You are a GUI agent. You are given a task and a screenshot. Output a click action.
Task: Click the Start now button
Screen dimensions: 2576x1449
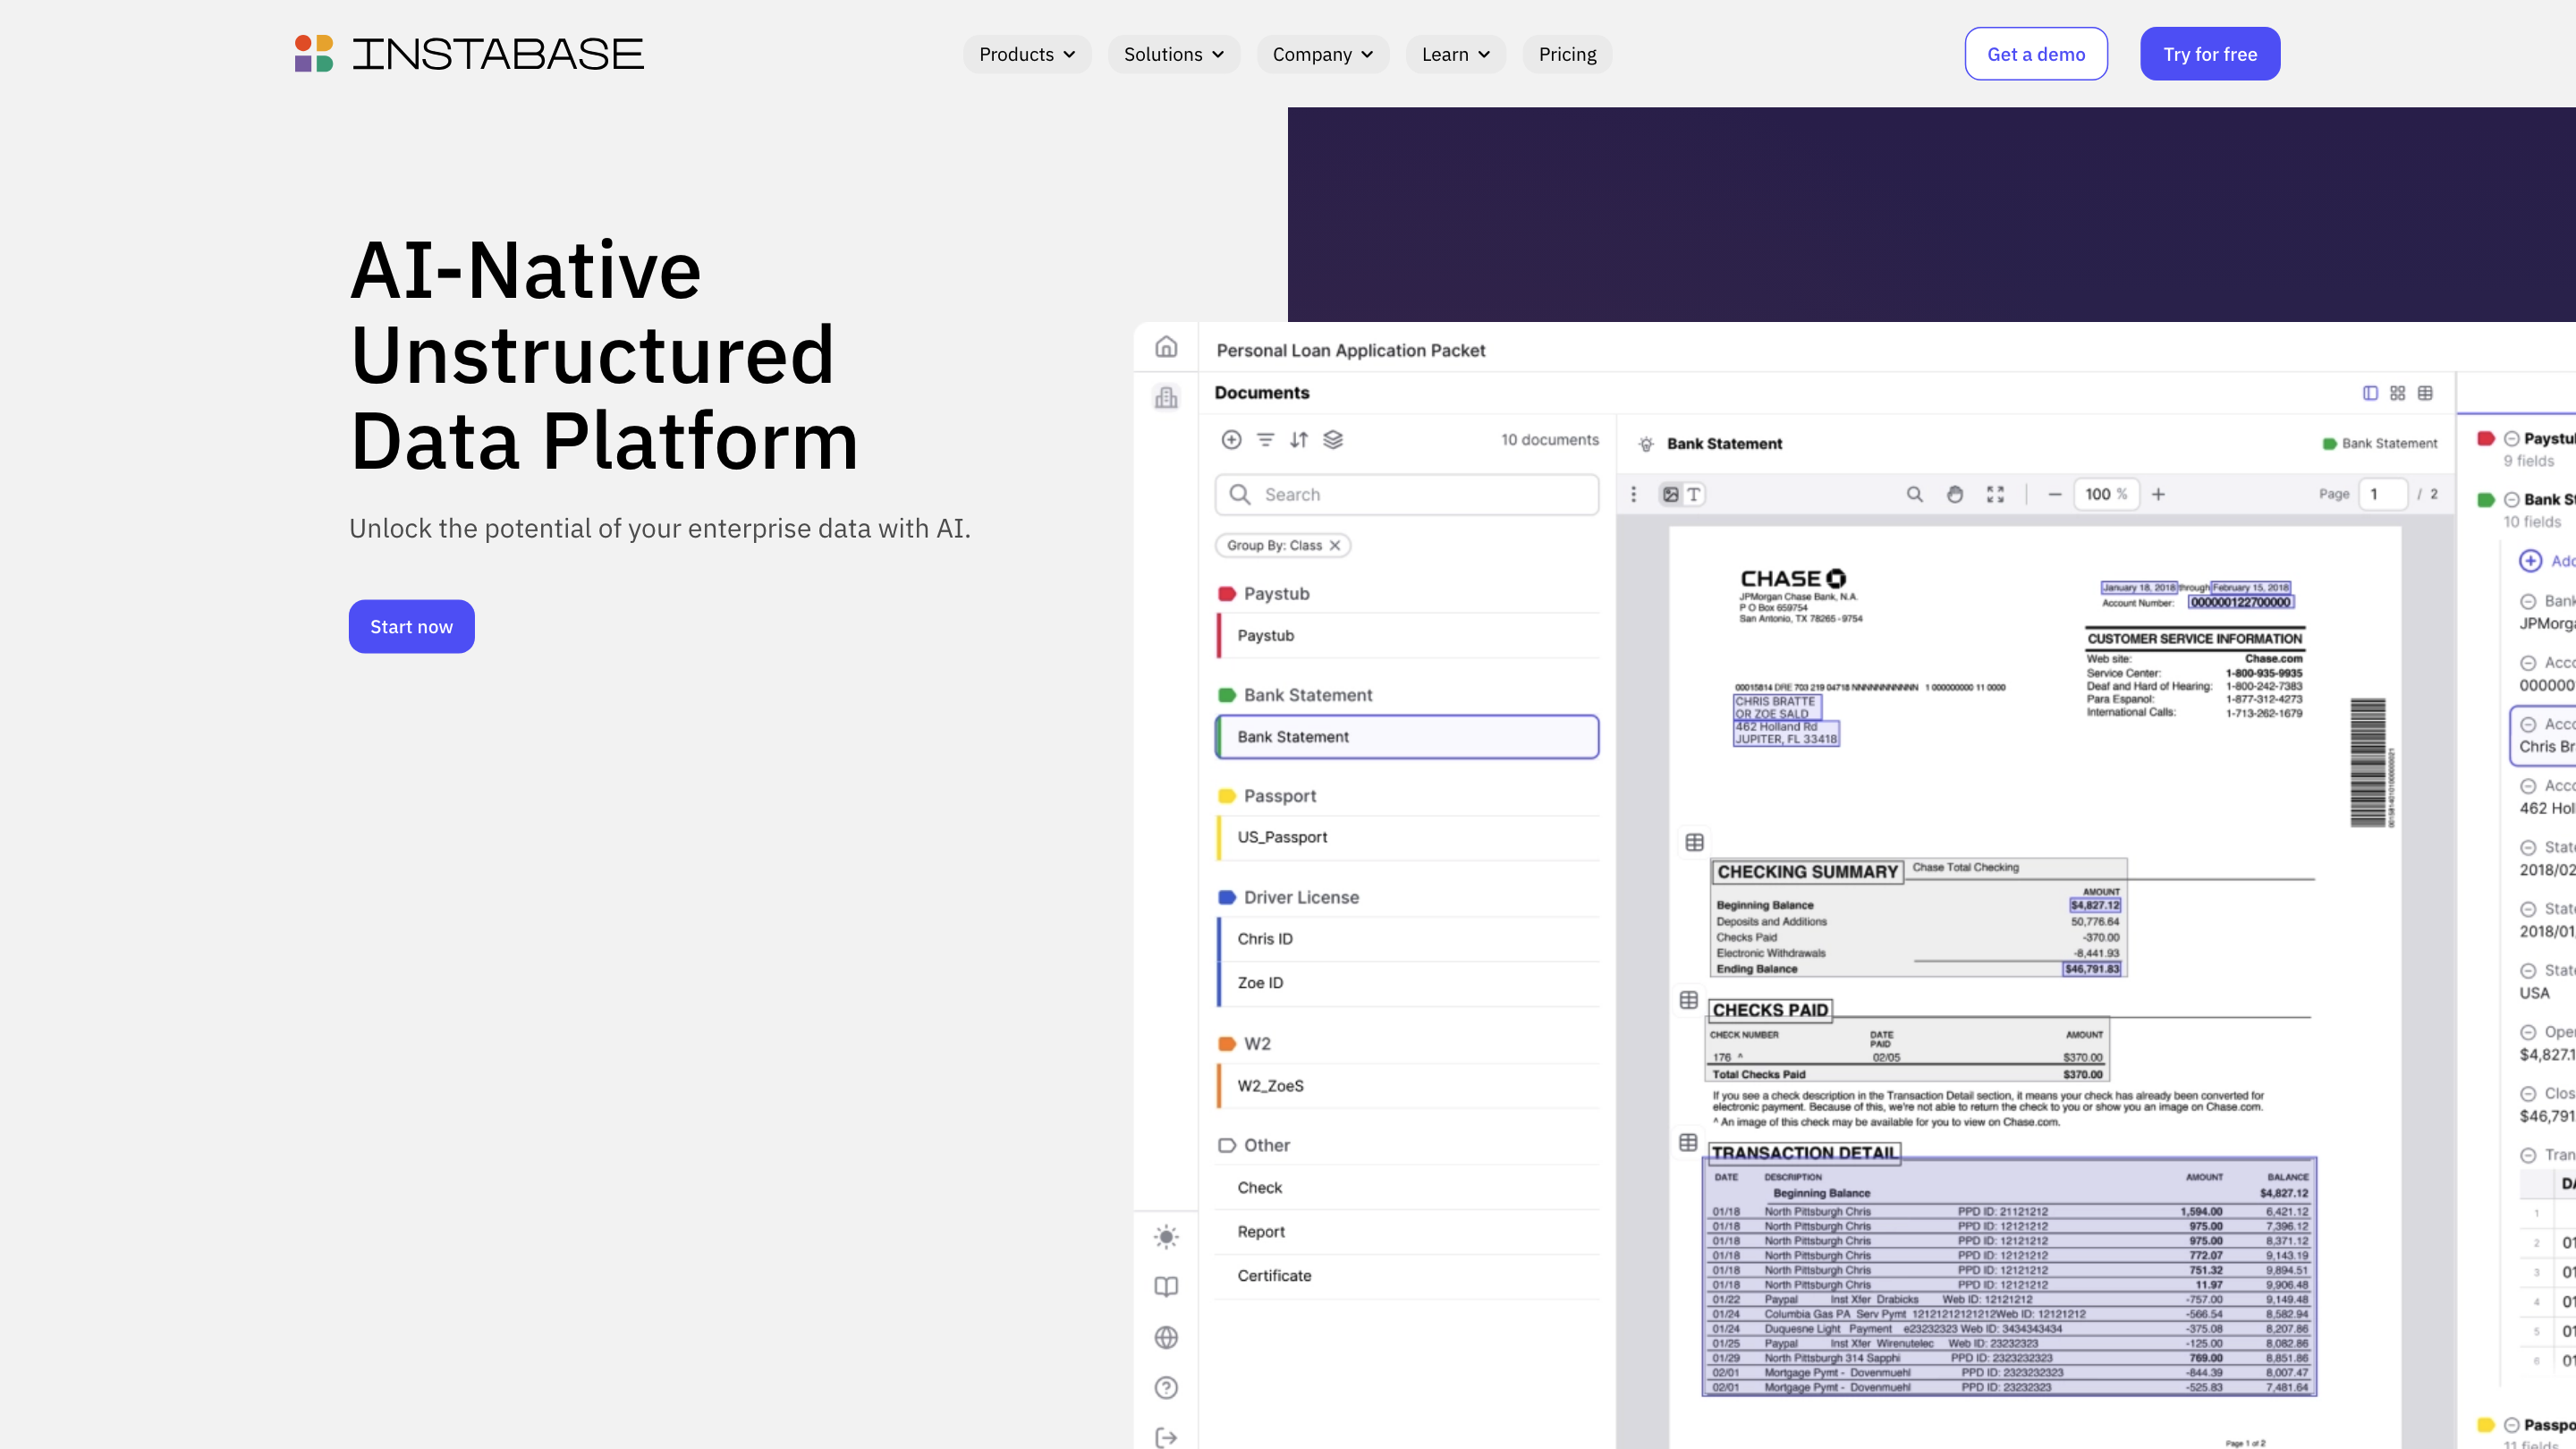(x=411, y=627)
